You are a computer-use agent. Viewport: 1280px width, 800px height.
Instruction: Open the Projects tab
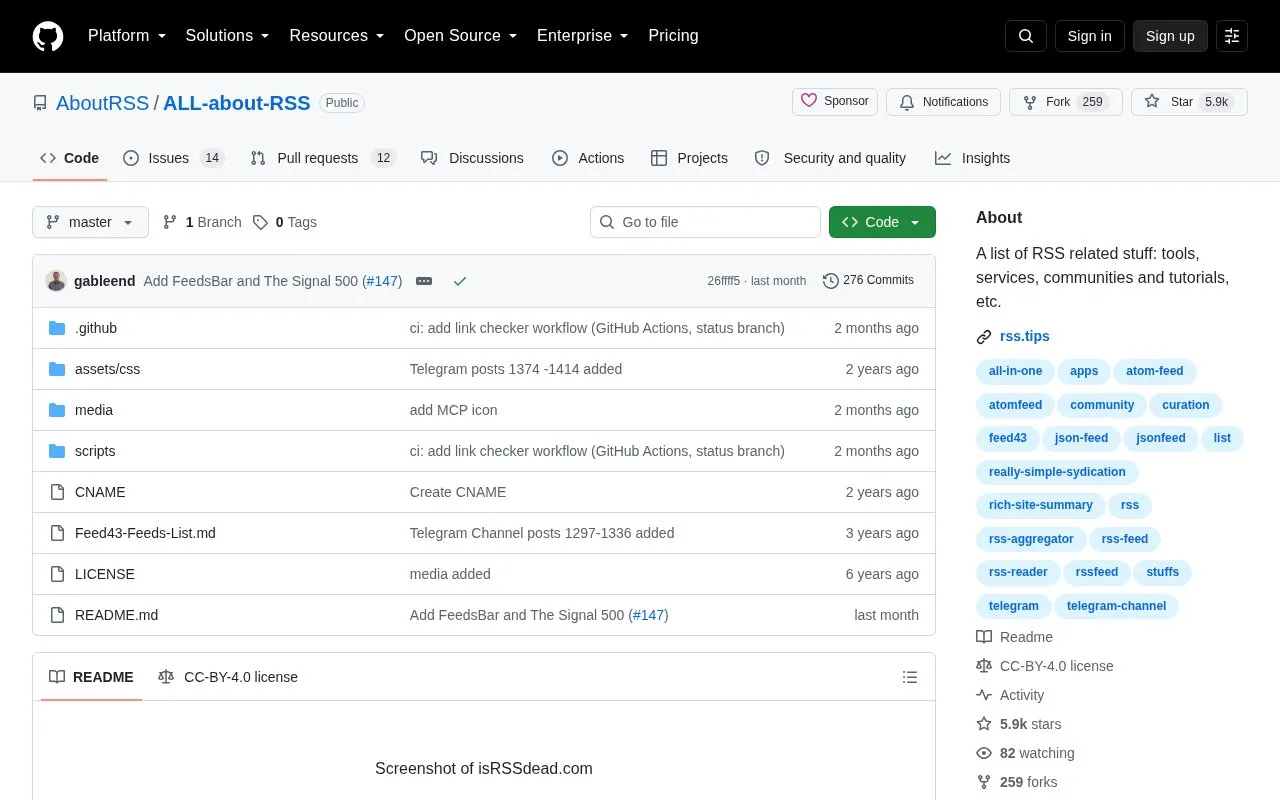[689, 158]
